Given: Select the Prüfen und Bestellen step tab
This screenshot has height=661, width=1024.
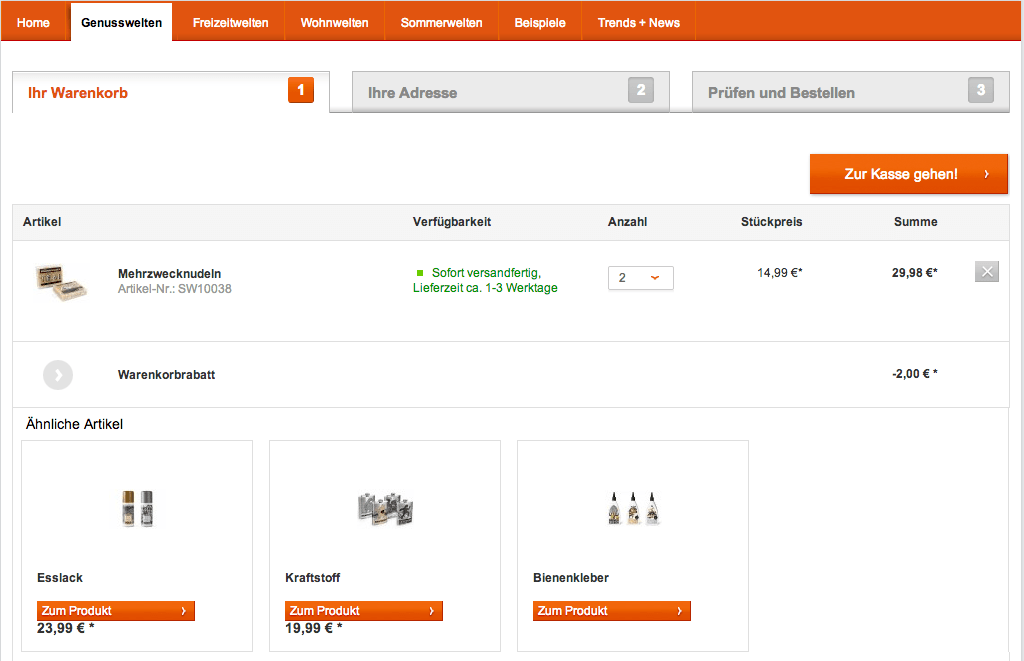Looking at the screenshot, I should coord(850,93).
